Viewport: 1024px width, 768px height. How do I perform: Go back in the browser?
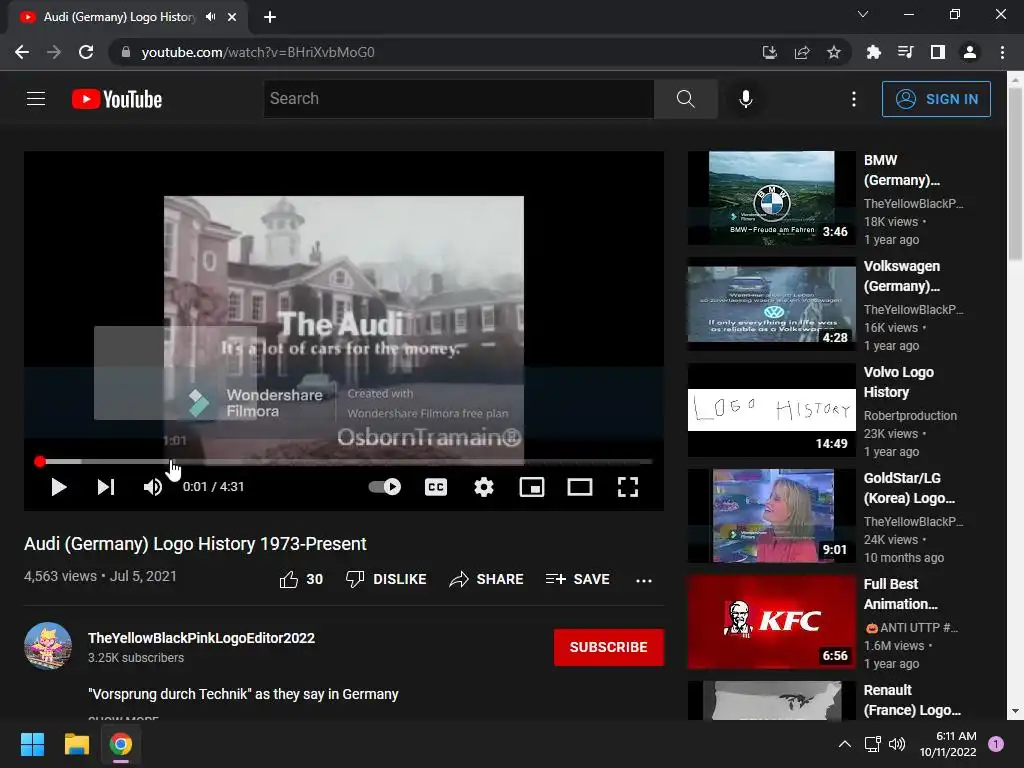coord(22,52)
